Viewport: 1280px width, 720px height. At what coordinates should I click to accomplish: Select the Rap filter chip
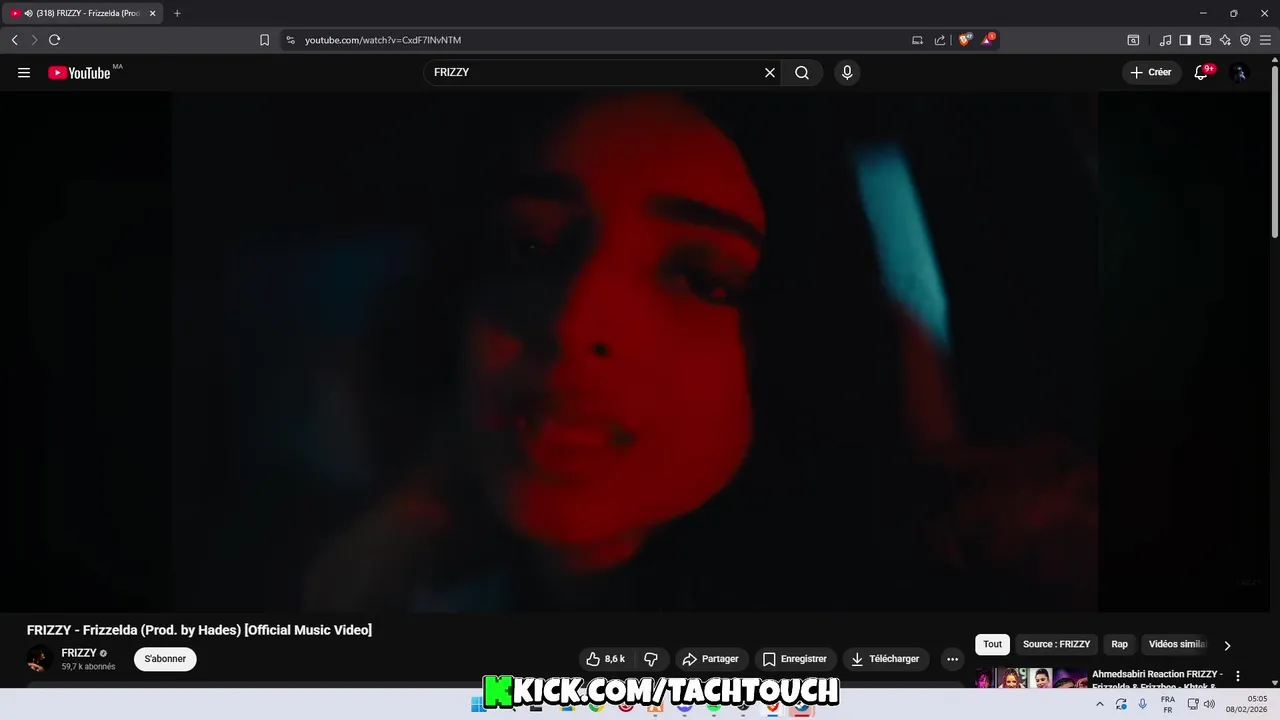point(1120,644)
